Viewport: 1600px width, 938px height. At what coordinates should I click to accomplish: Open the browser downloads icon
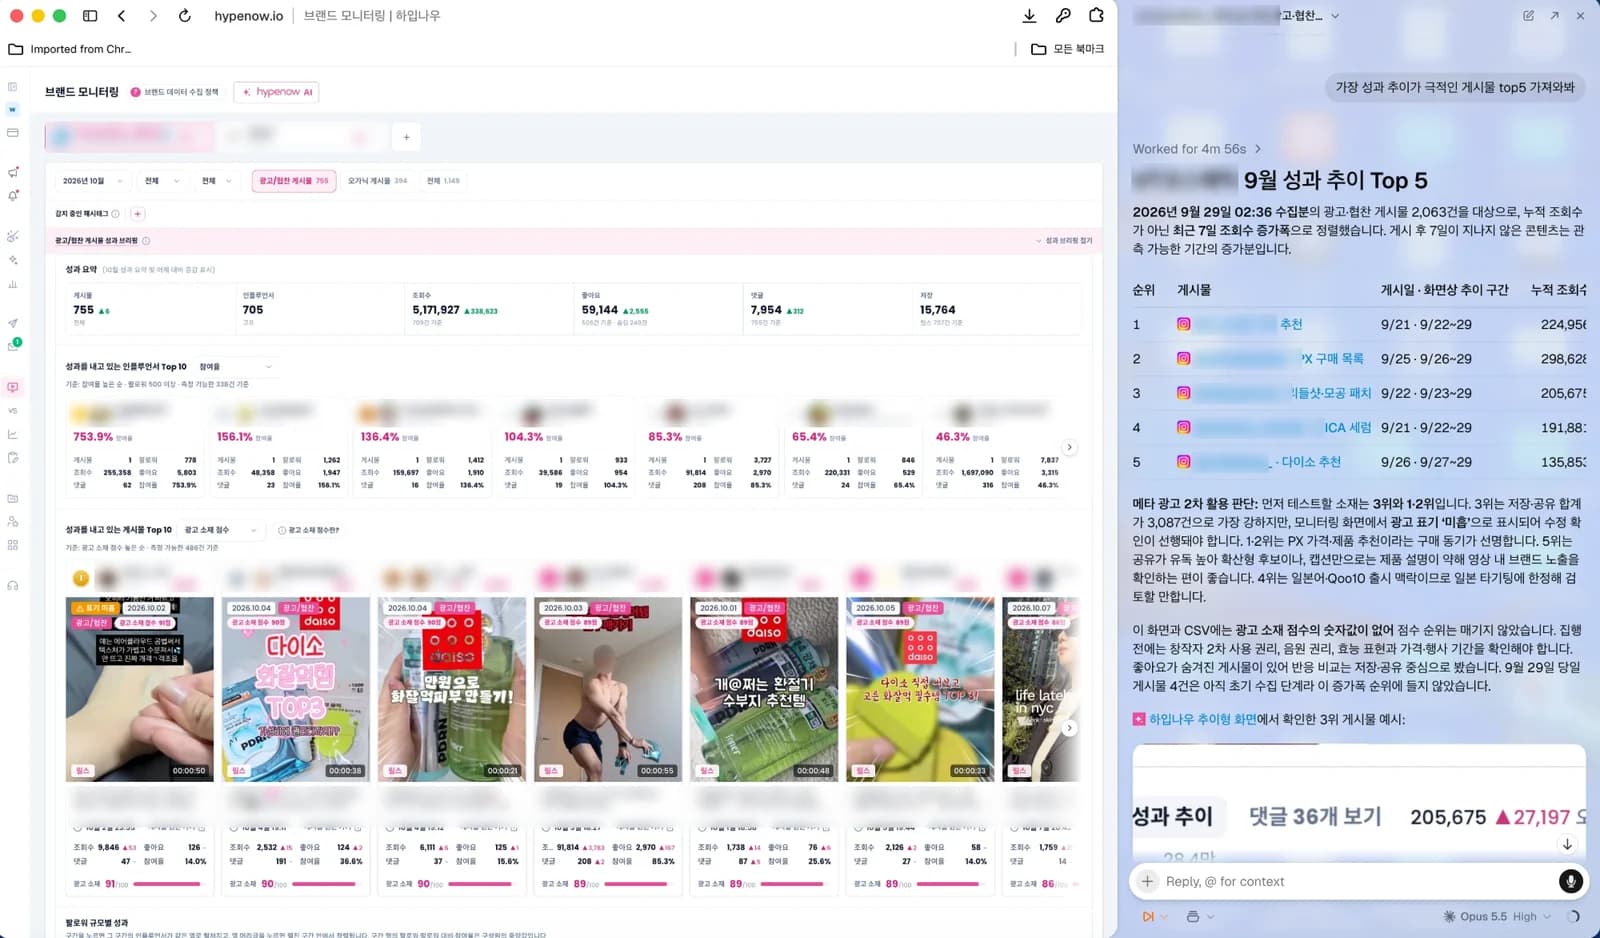1029,16
